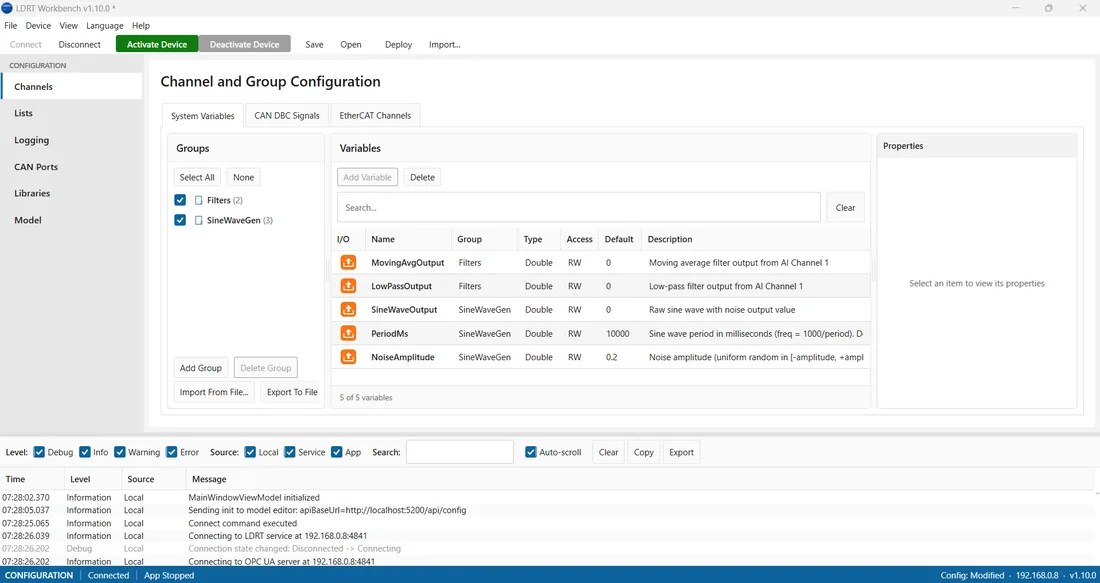This screenshot has width=1100, height=583.
Task: Open the Help menu
Action: click(x=141, y=25)
